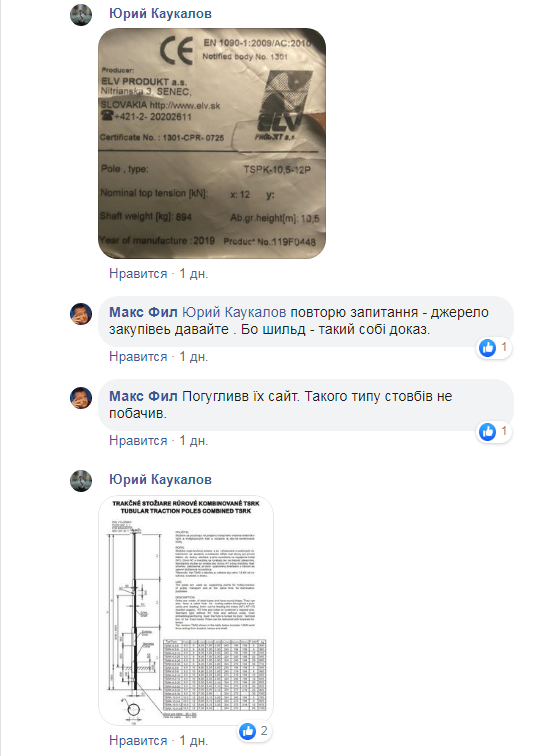Open the timestamp under traction poles comment

click(x=193, y=740)
